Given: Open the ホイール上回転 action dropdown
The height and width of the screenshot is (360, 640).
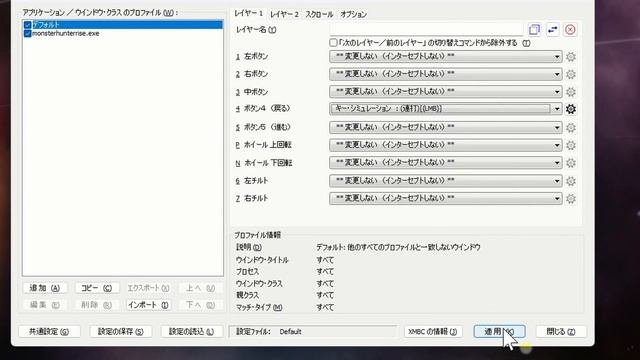Looking at the screenshot, I should pos(446,145).
